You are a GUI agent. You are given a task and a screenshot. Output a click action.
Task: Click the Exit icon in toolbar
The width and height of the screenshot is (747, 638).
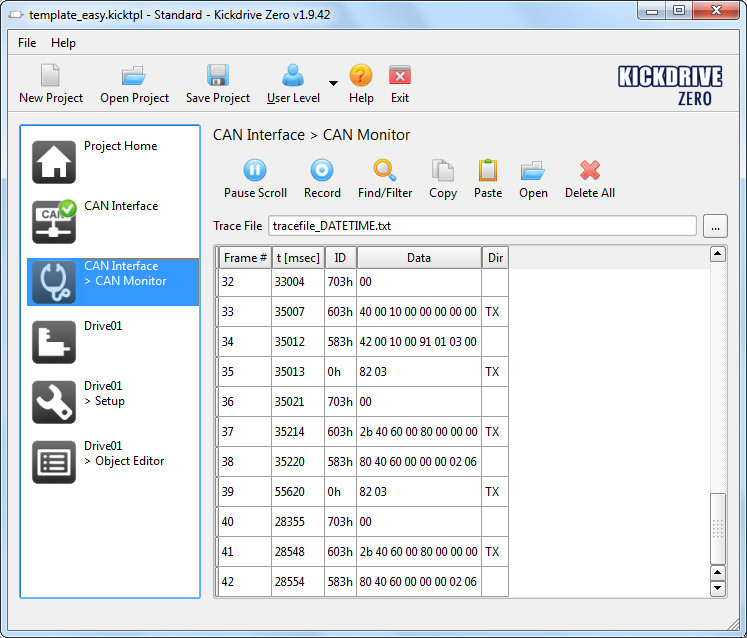[400, 75]
